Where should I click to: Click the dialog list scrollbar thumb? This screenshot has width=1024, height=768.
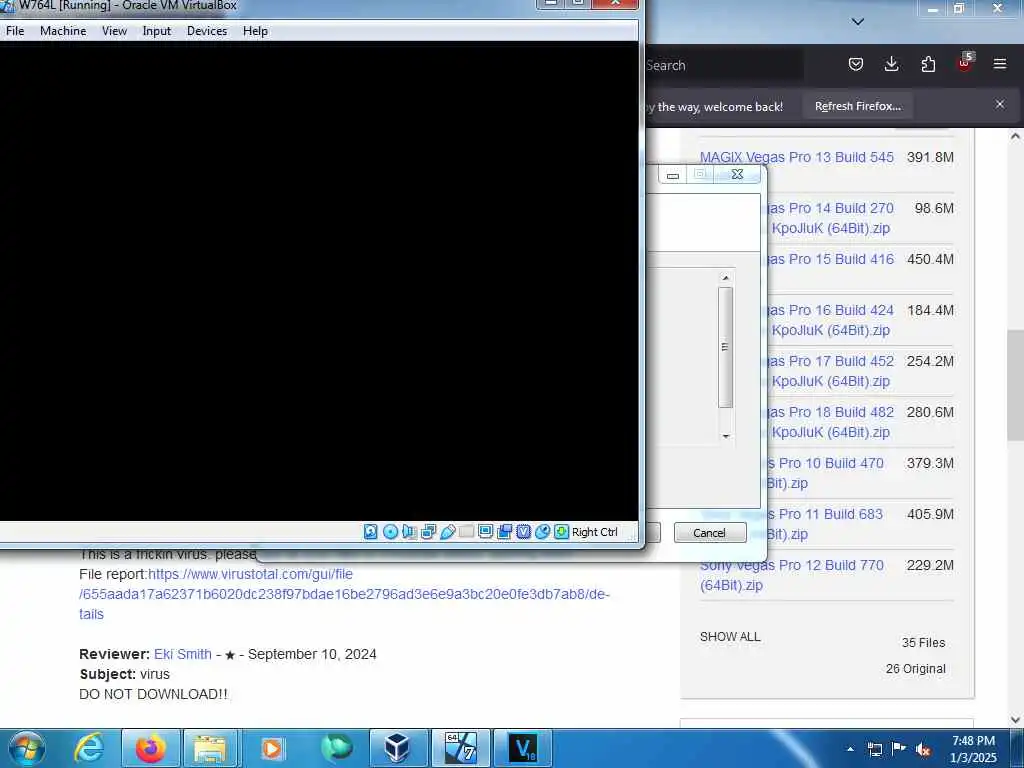click(x=725, y=347)
